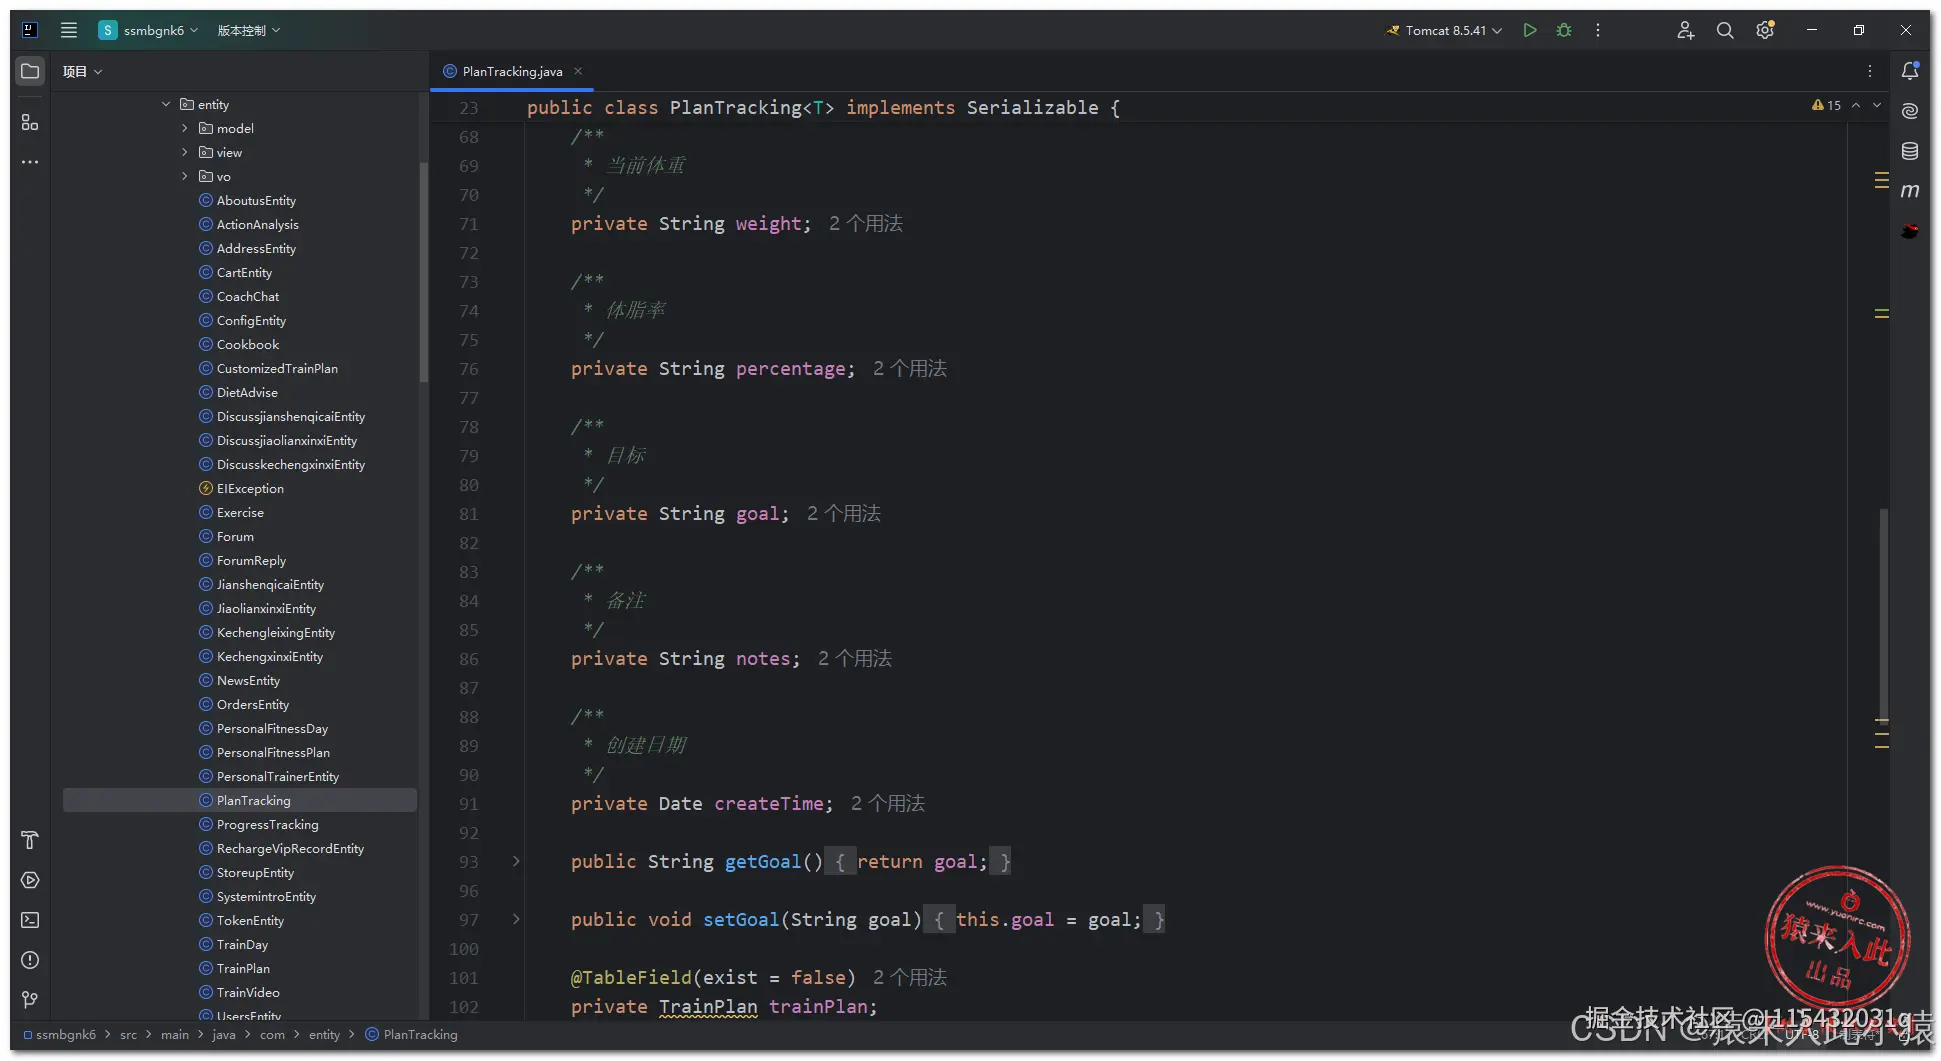Expand the folded getGoal method
The image size is (1941, 1061).
tap(516, 861)
